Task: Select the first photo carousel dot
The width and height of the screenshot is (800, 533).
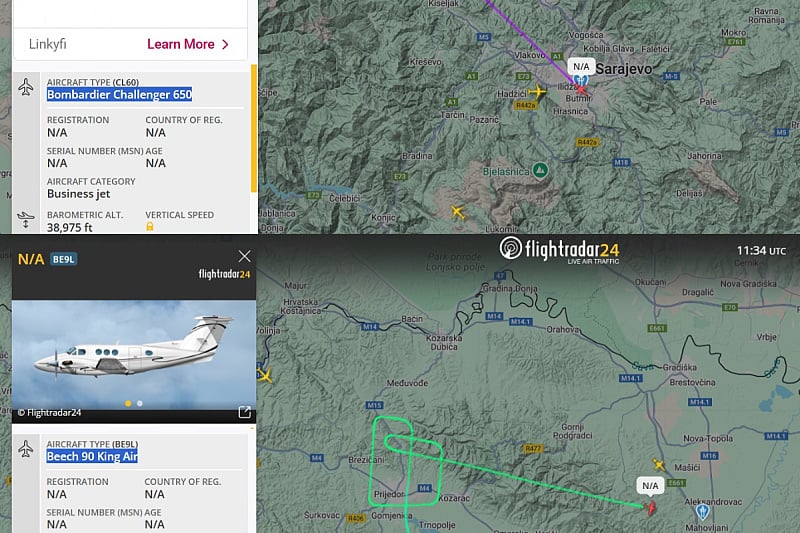Action: (128, 403)
